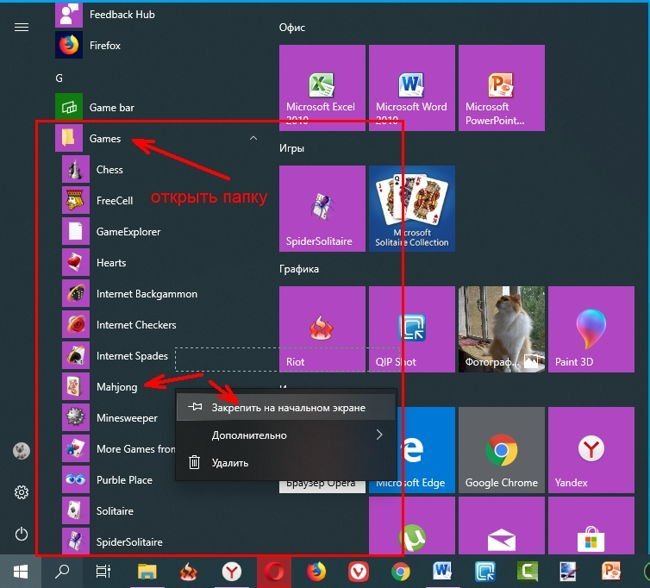This screenshot has height=588, width=650.
Task: Open PowerPoint from the taskbar
Action: [x=611, y=572]
